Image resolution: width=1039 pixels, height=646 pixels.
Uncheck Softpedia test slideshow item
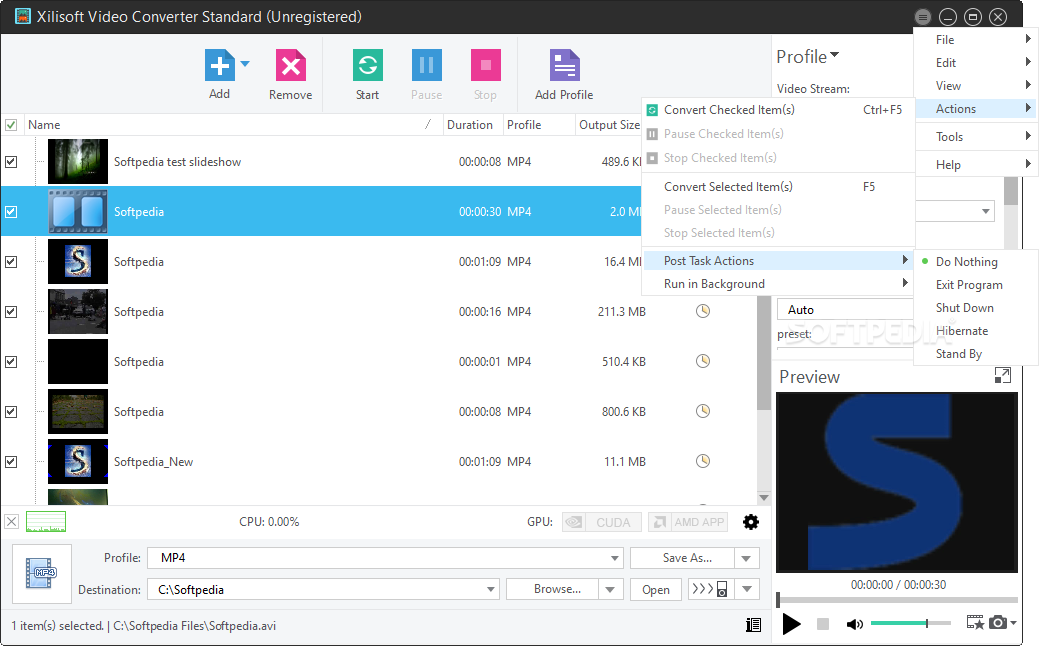click(11, 162)
